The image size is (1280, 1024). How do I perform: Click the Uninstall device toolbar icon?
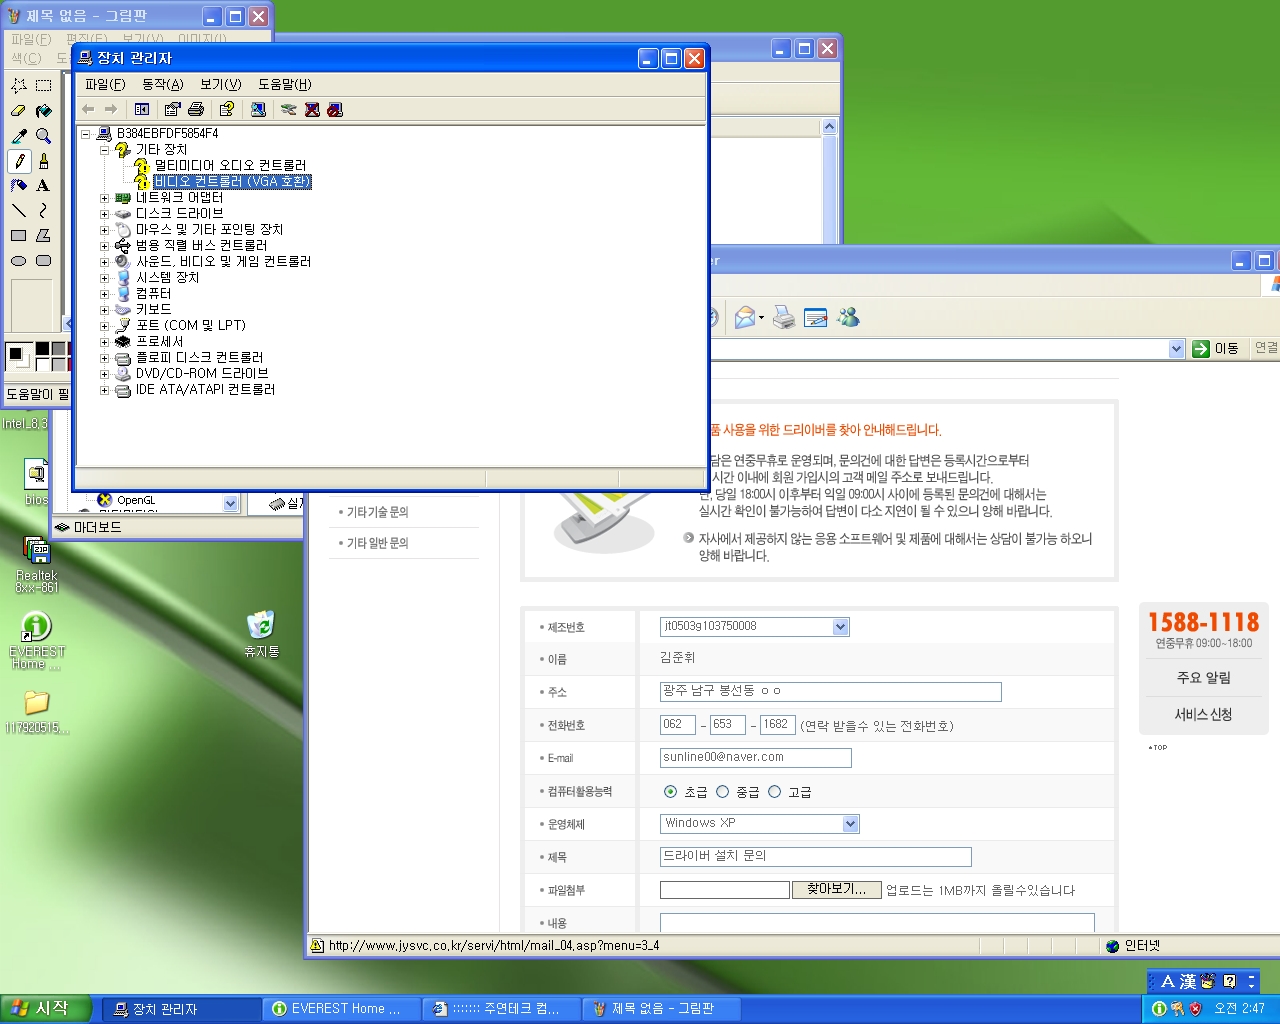pos(312,109)
